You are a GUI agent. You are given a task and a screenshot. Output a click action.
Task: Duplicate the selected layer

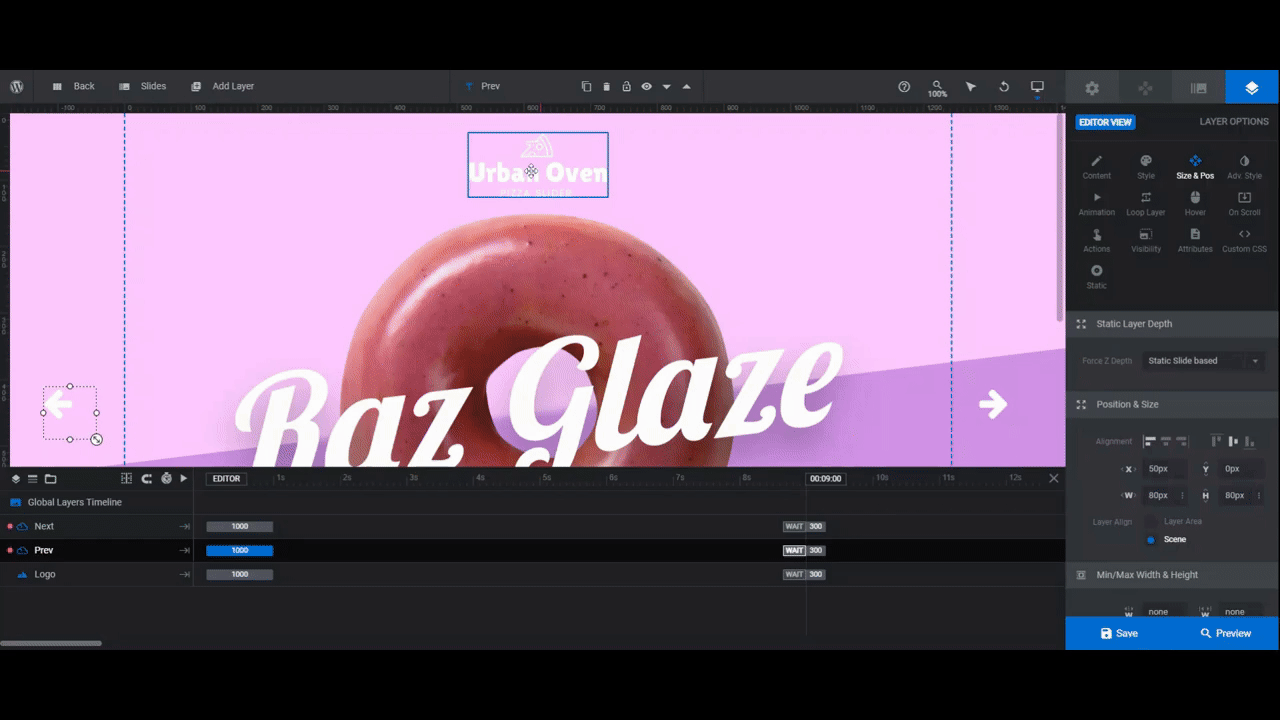click(586, 87)
